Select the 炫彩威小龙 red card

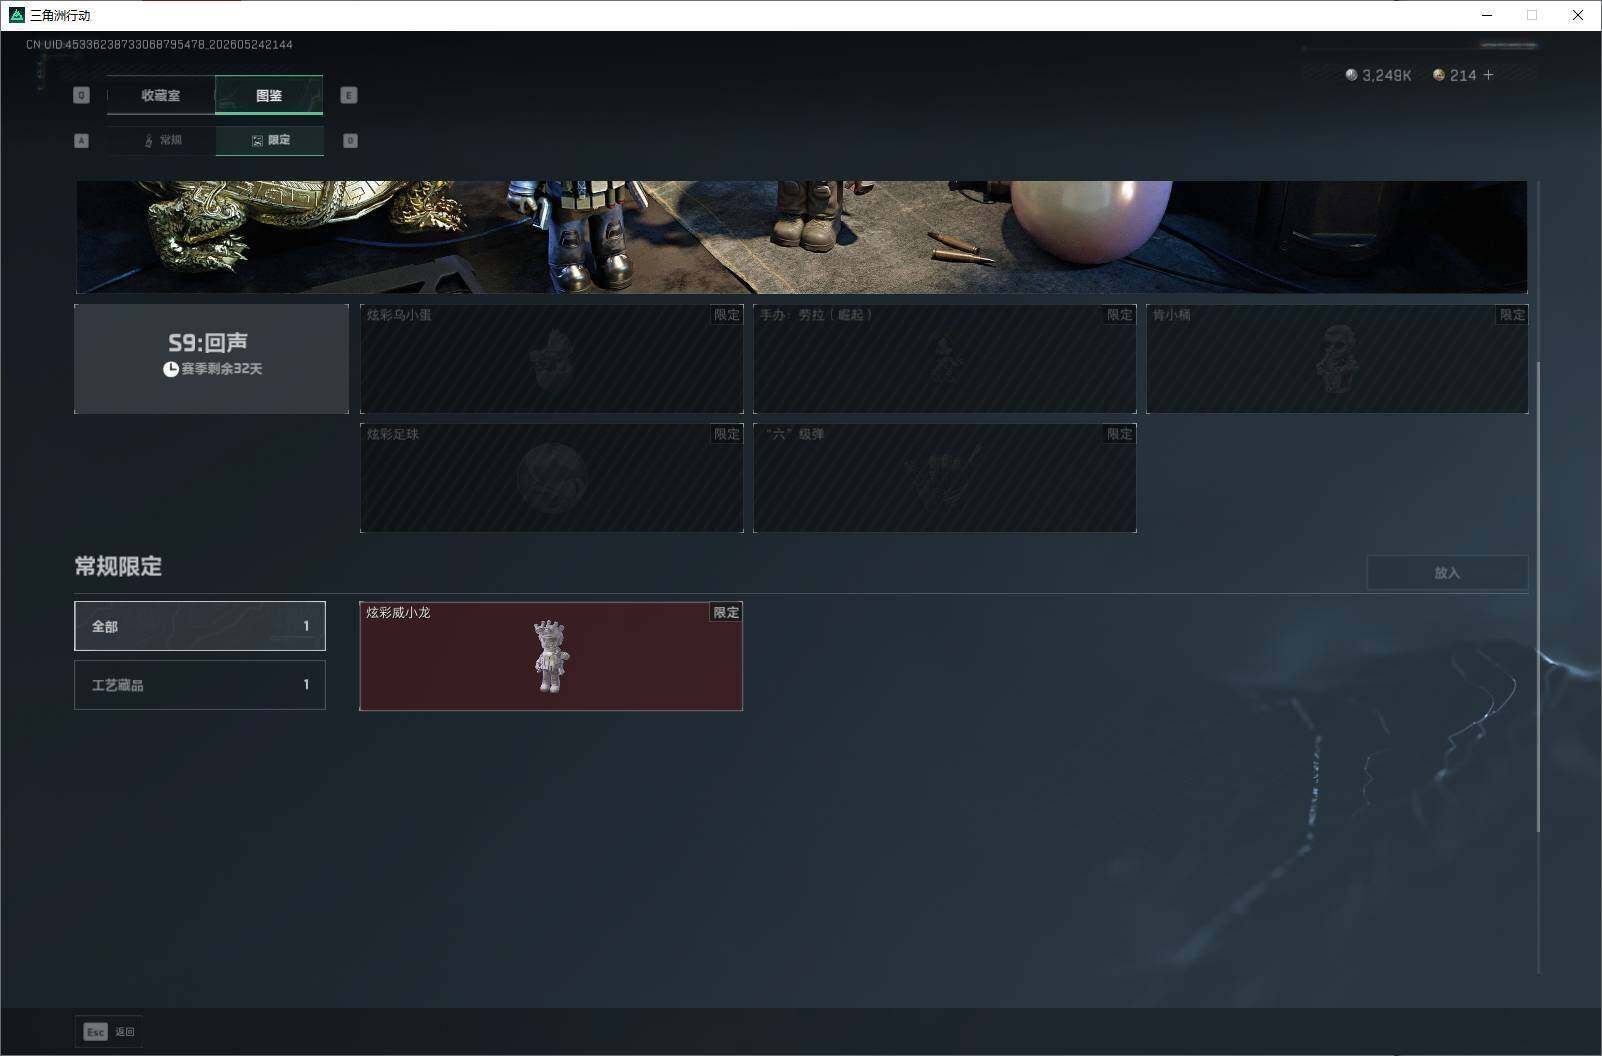pos(551,656)
